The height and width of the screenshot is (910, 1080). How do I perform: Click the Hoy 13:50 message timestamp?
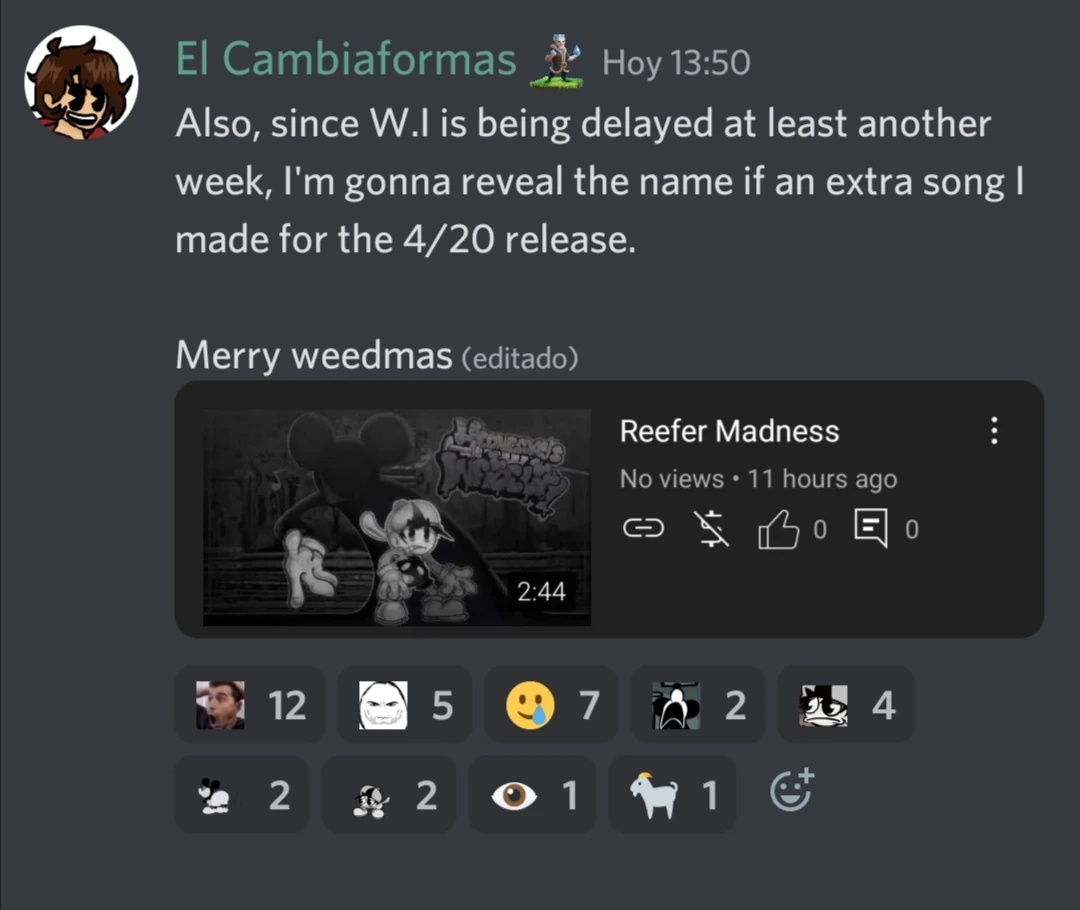click(676, 63)
